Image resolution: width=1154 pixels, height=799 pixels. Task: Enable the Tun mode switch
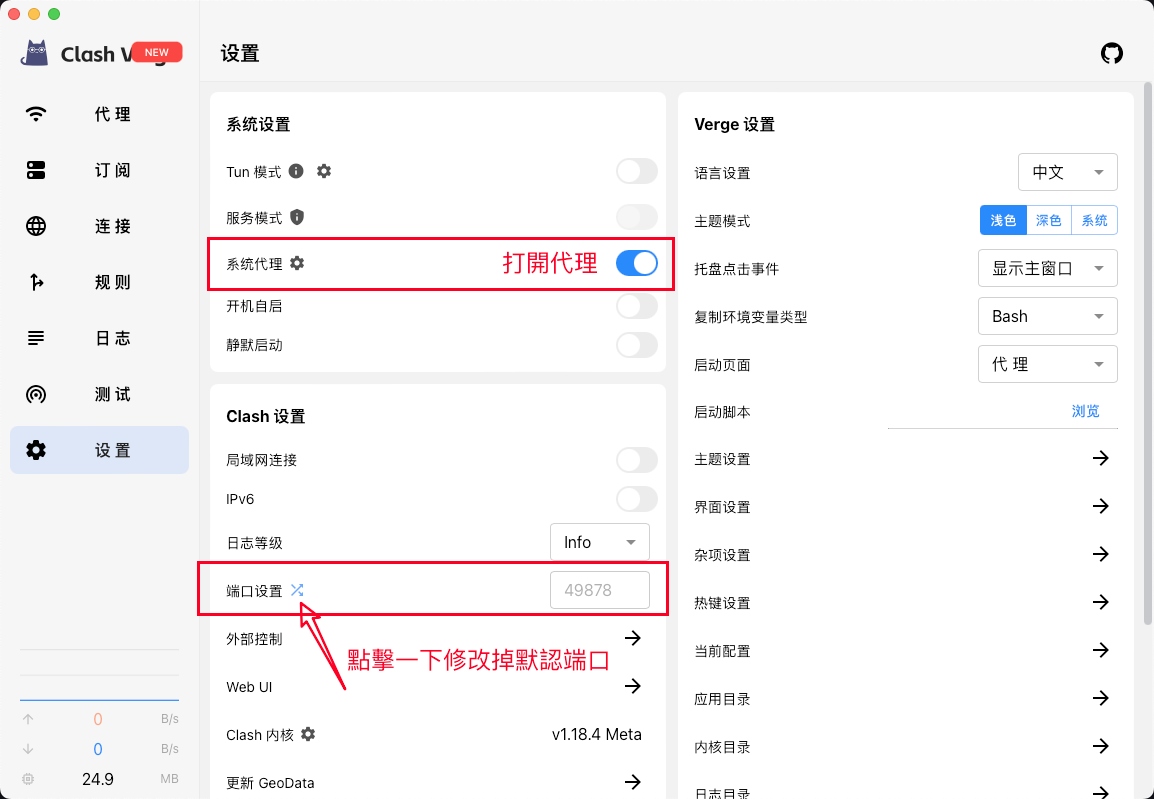coord(636,171)
